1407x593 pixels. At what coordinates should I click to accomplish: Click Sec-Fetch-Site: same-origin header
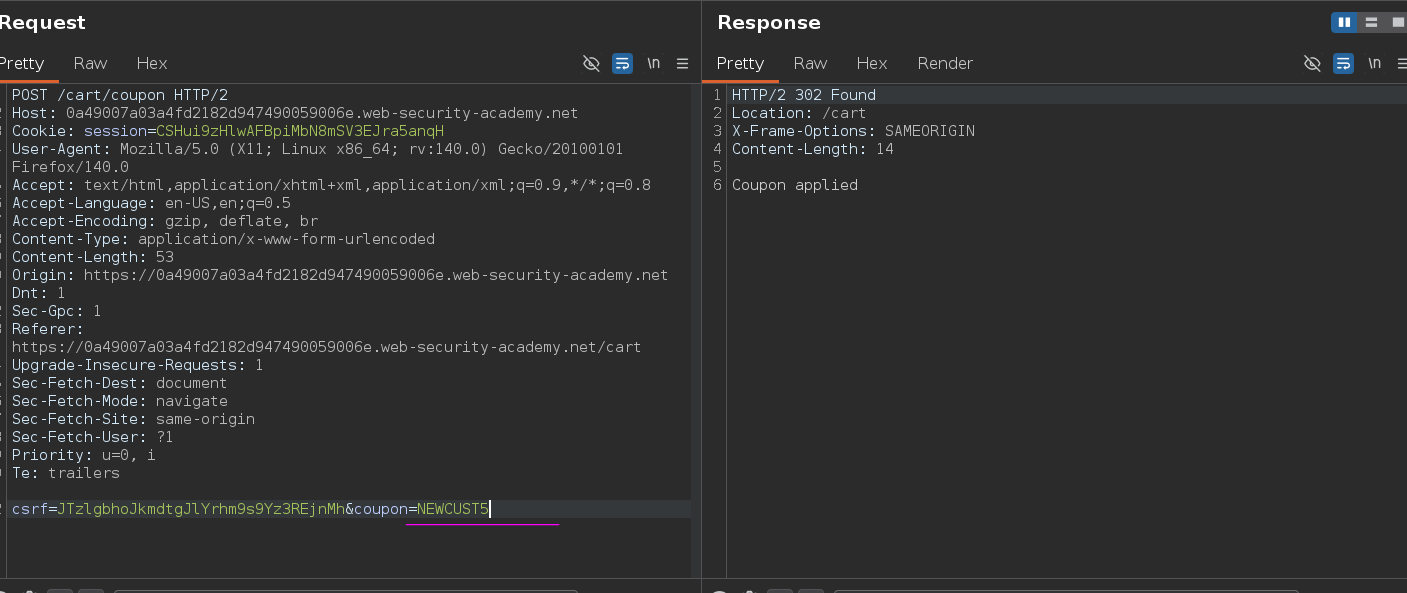click(x=133, y=419)
